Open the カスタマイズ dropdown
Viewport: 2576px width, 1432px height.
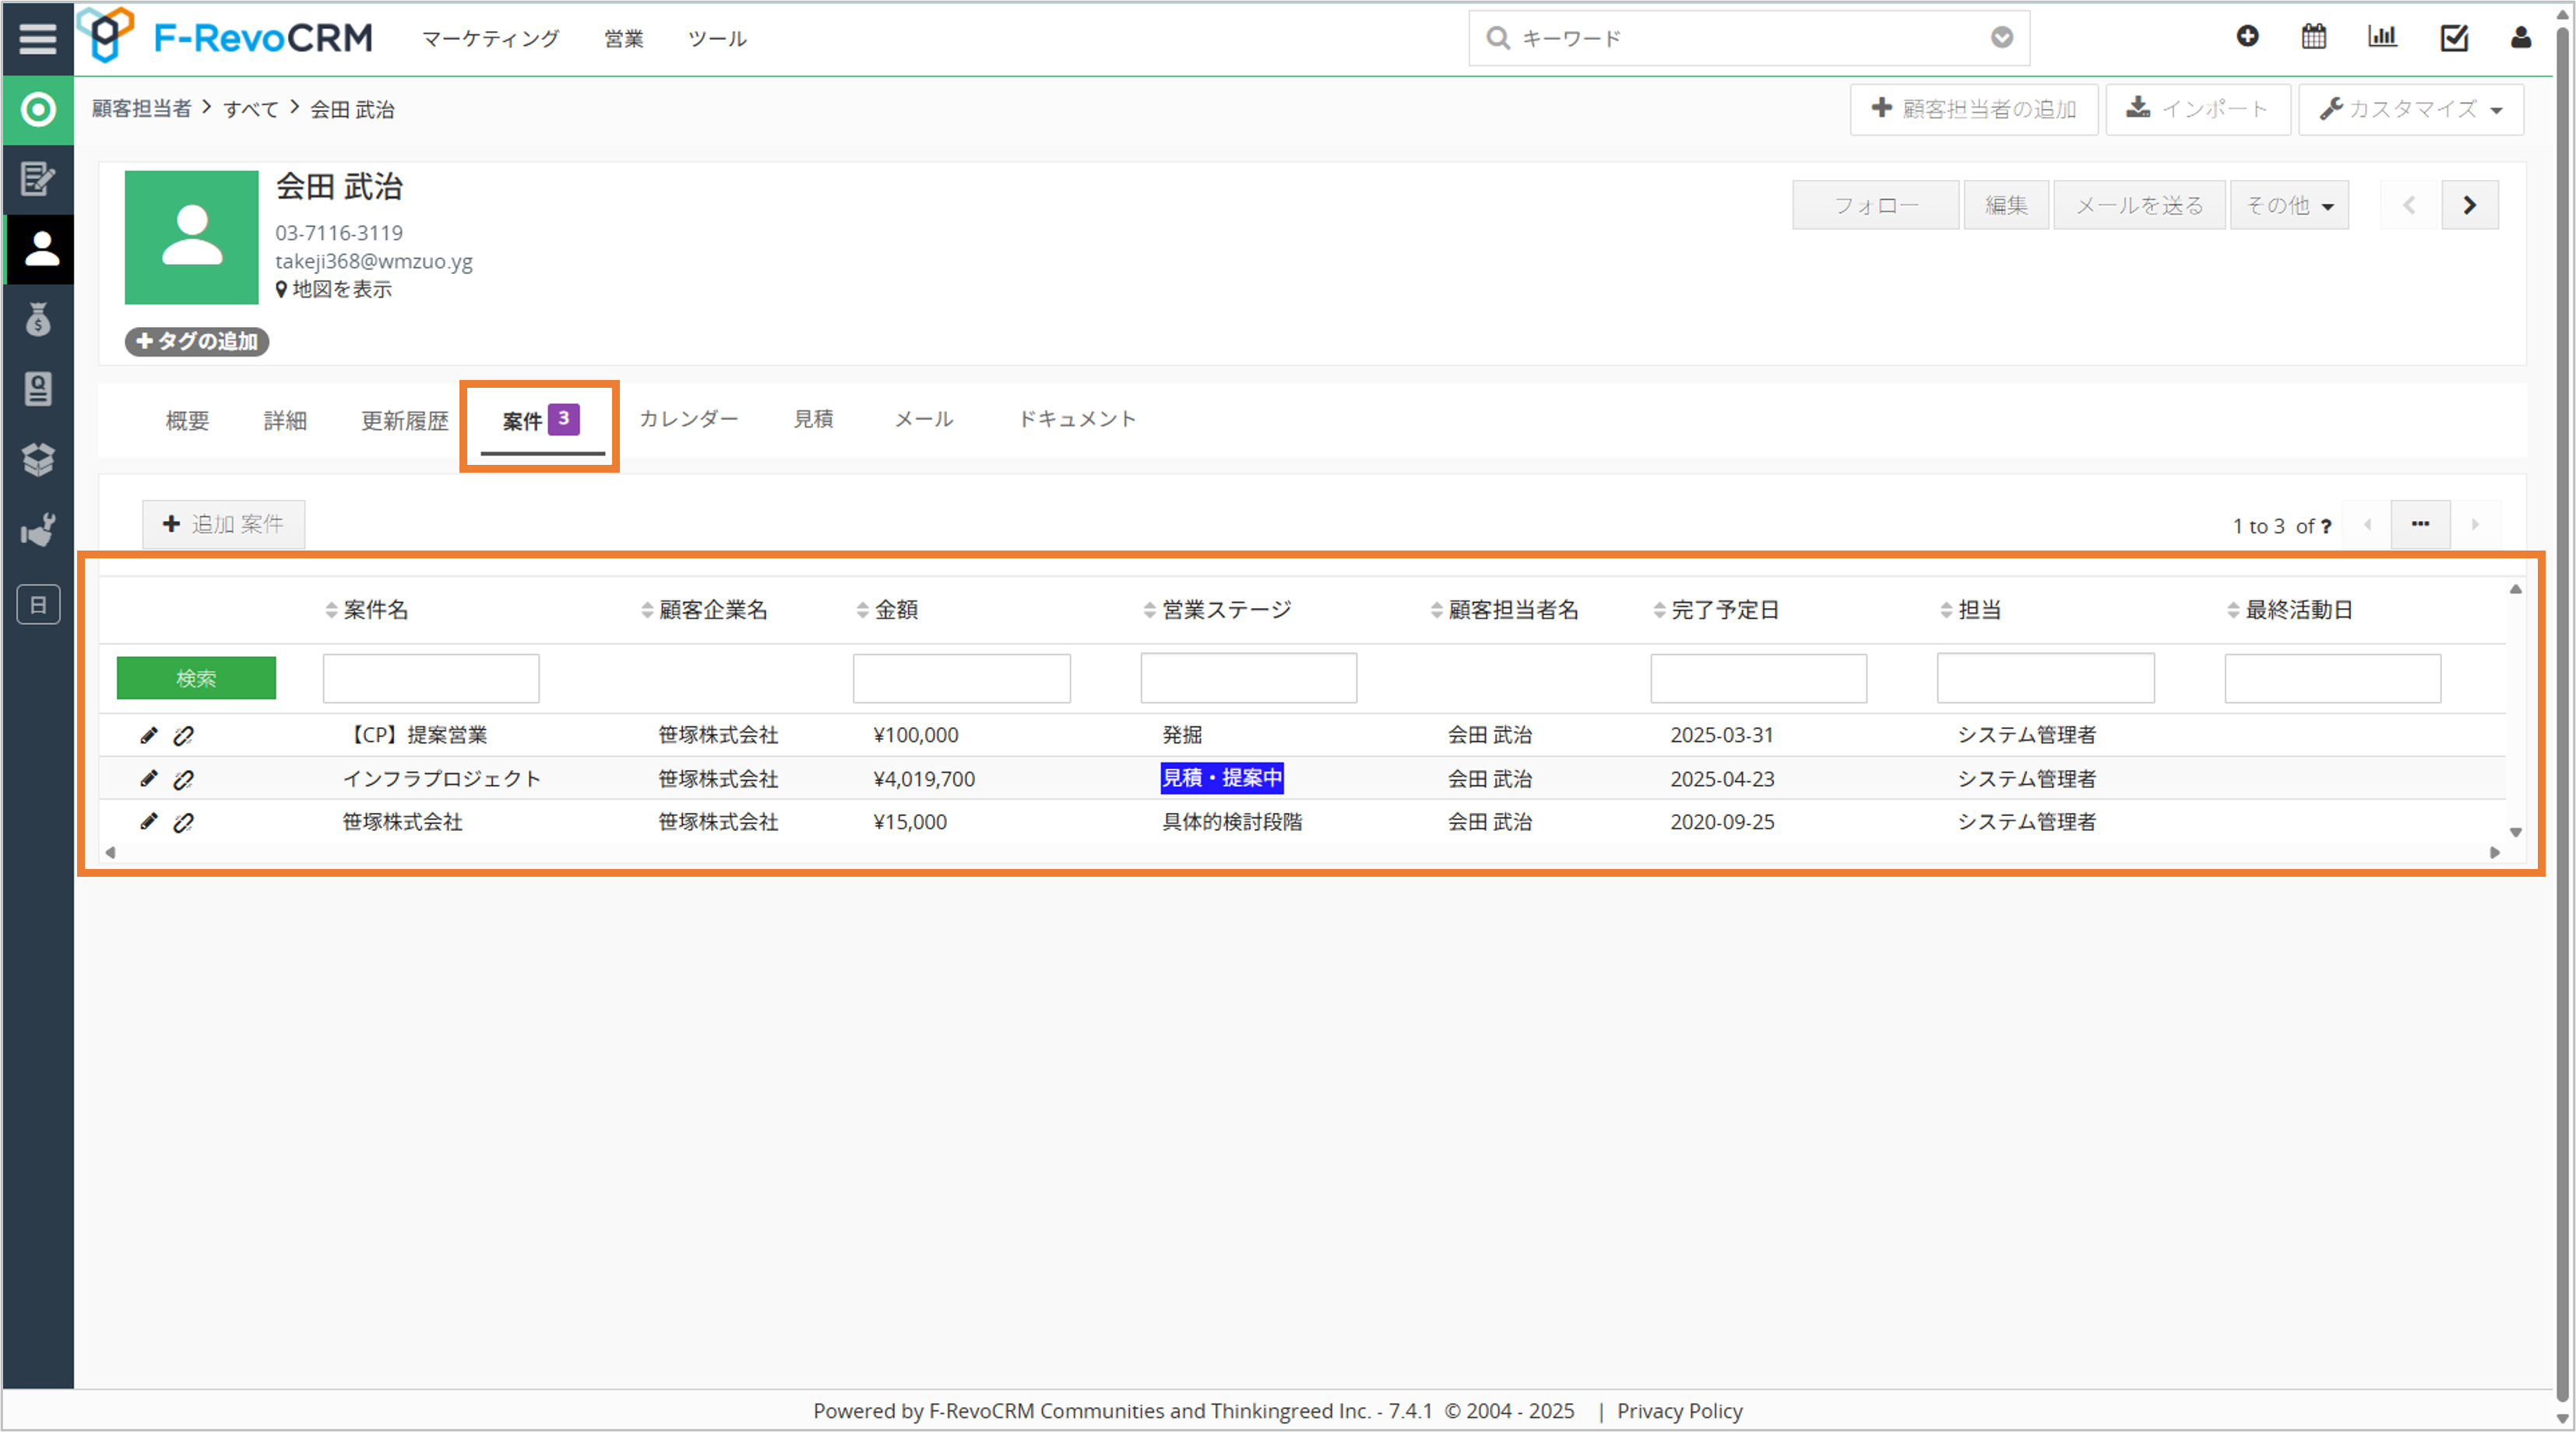tap(2411, 109)
